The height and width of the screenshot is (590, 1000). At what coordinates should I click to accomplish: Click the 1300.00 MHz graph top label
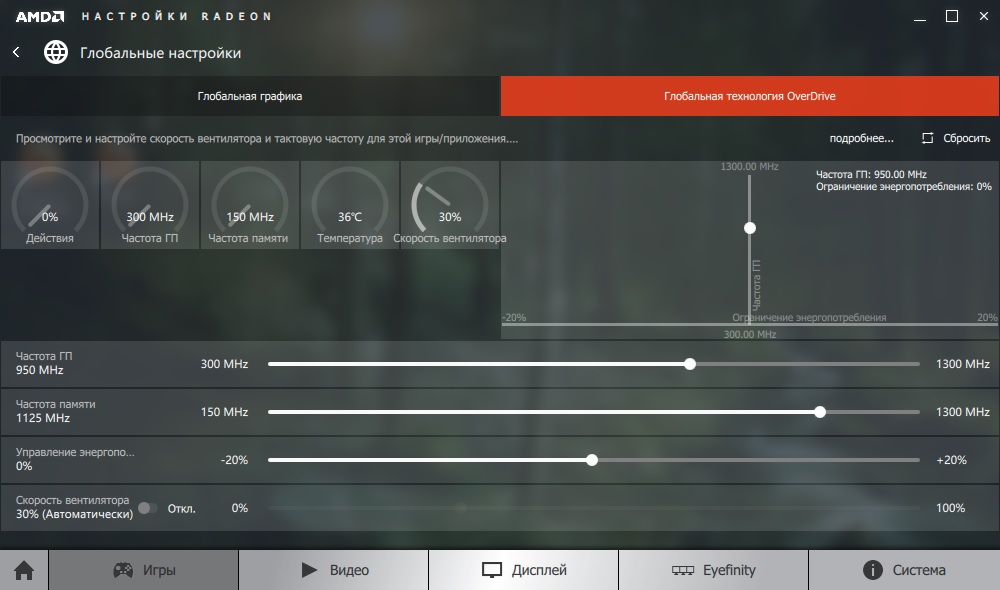[749, 166]
